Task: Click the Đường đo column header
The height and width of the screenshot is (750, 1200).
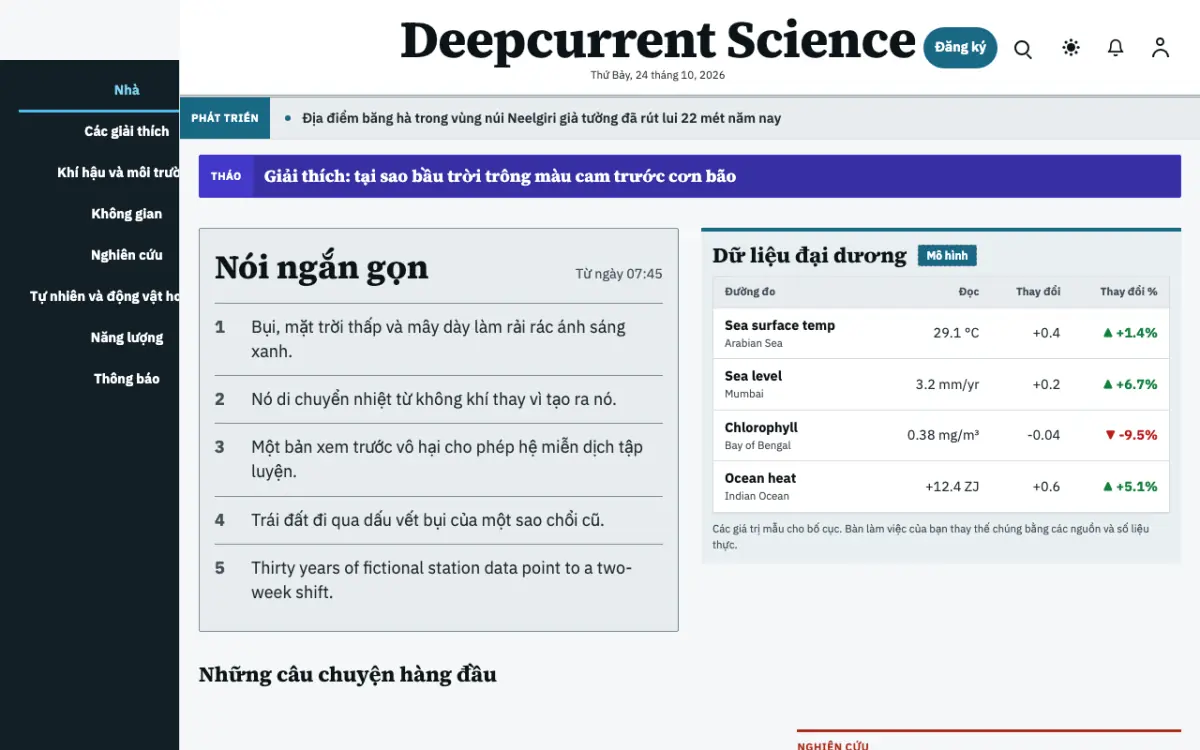Action: pyautogui.click(x=750, y=292)
